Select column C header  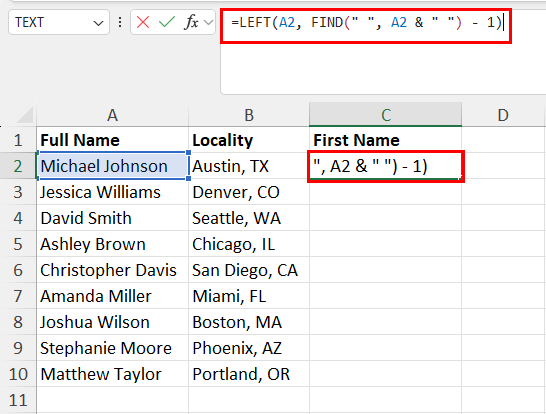[385, 115]
